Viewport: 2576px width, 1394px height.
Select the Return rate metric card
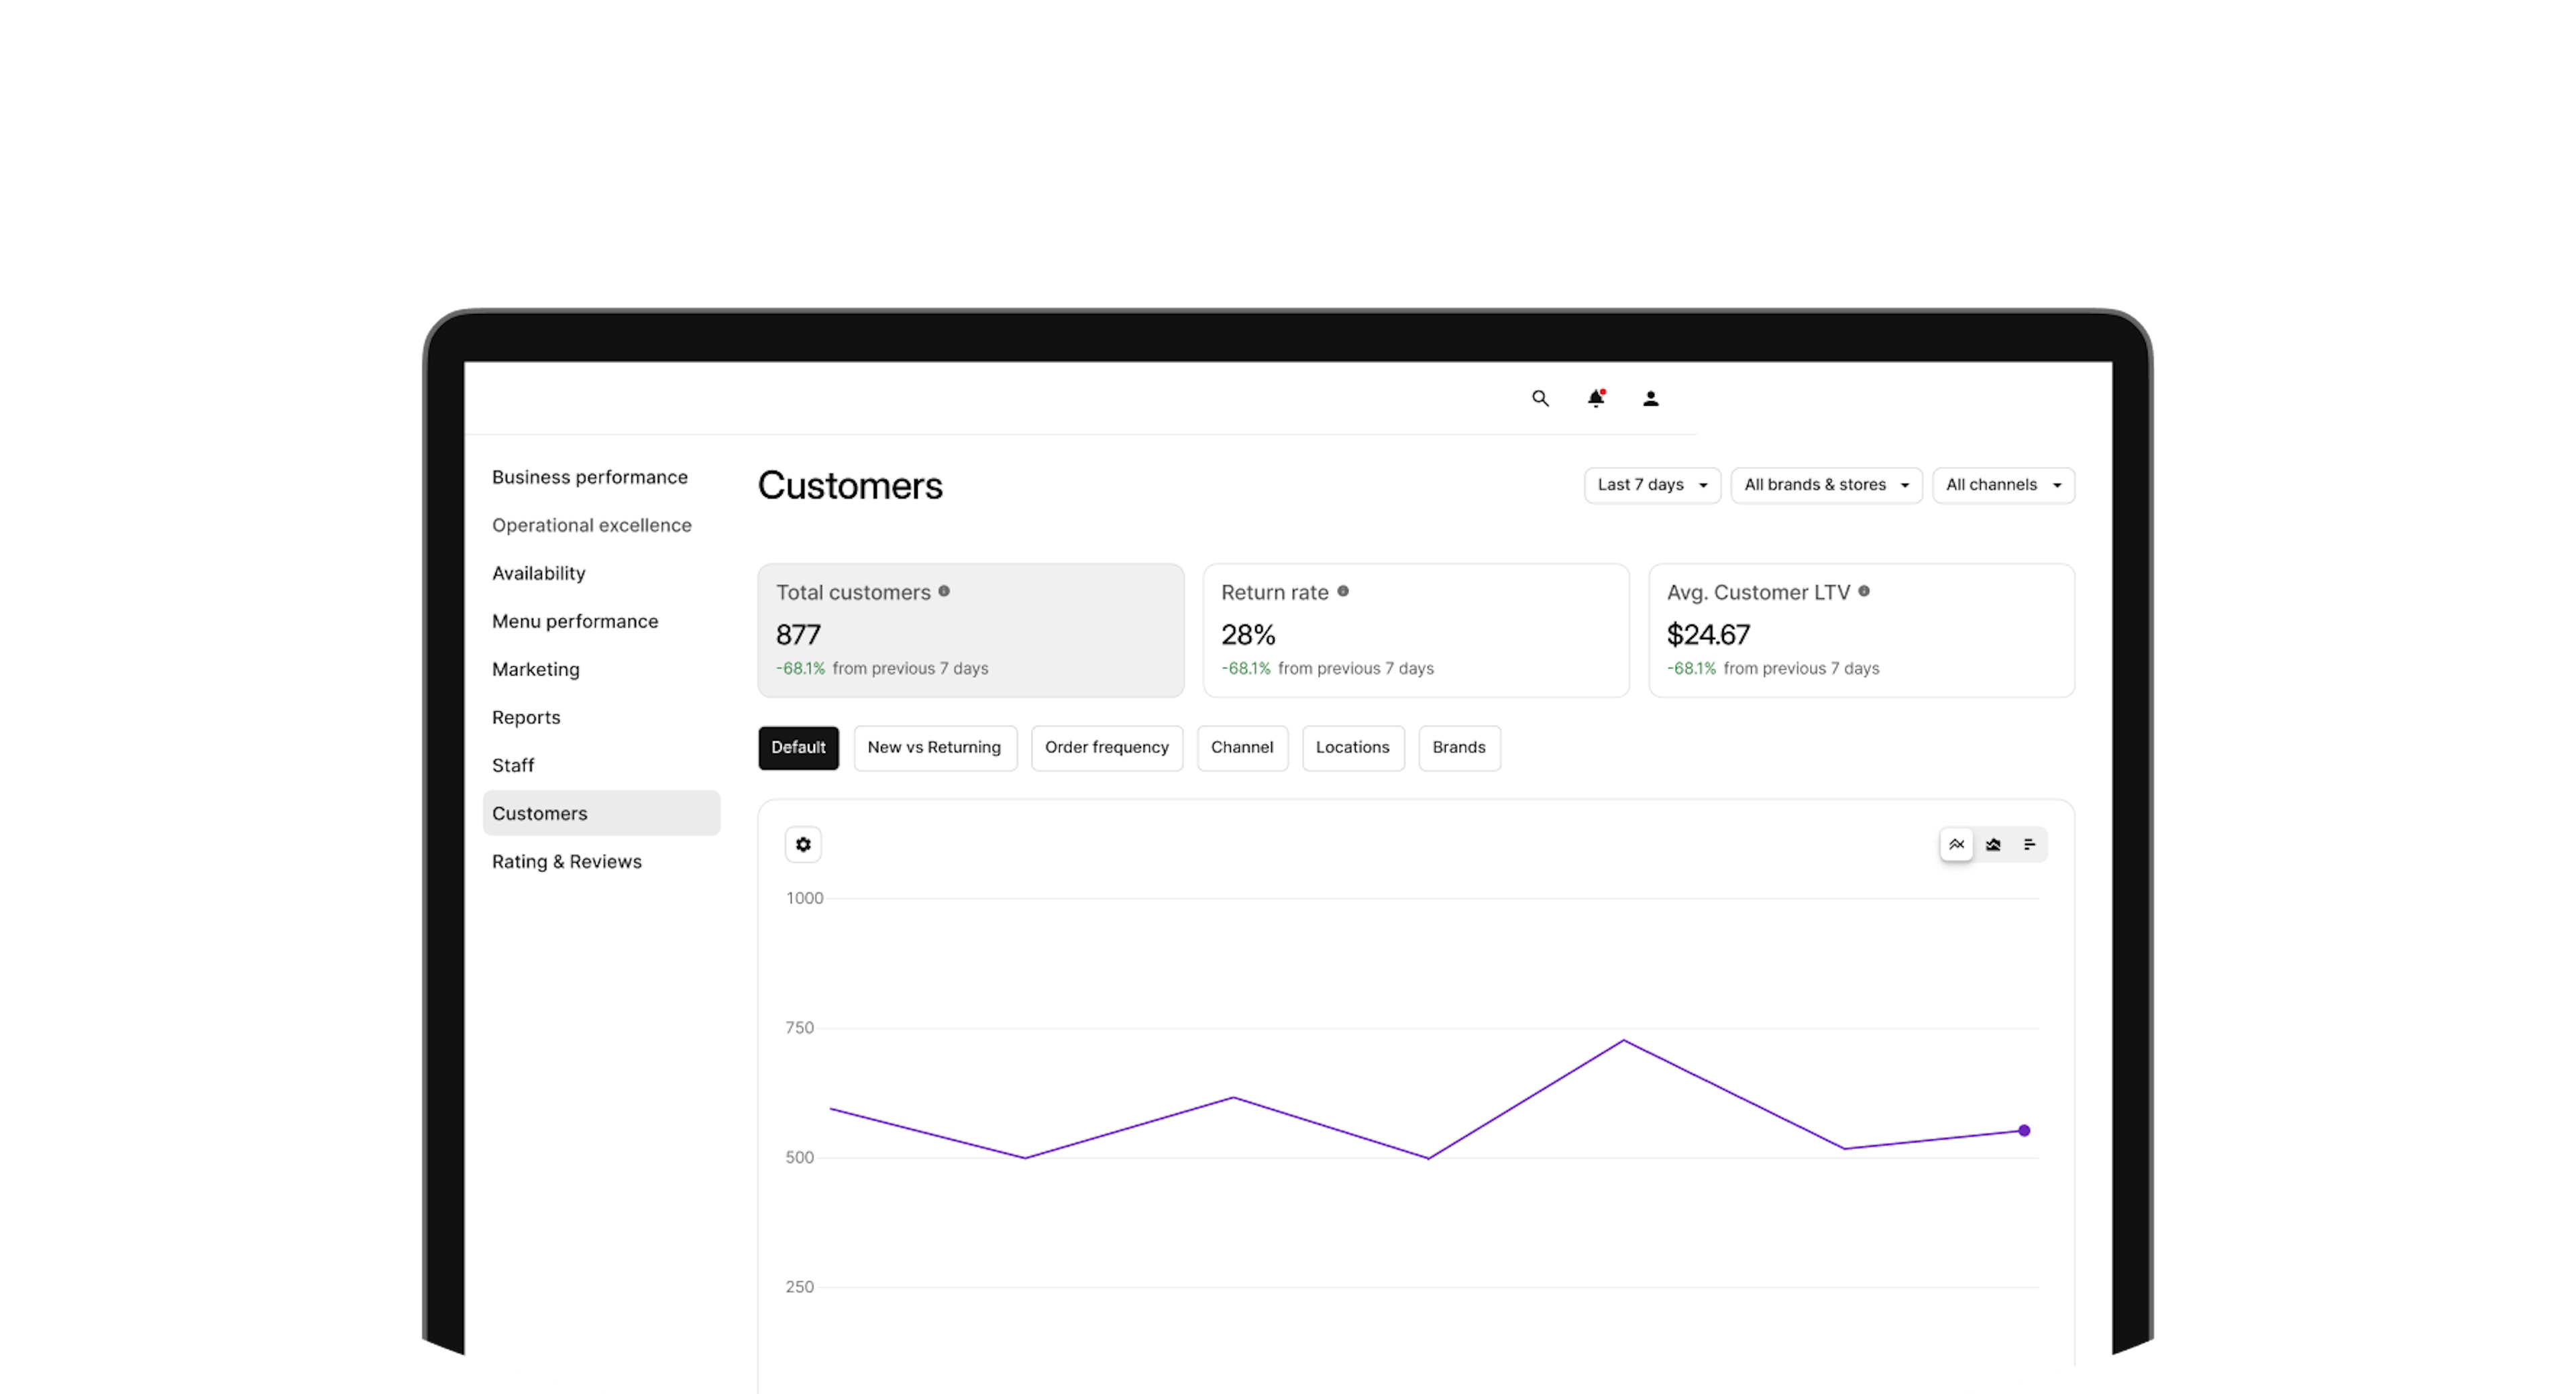click(x=1415, y=630)
